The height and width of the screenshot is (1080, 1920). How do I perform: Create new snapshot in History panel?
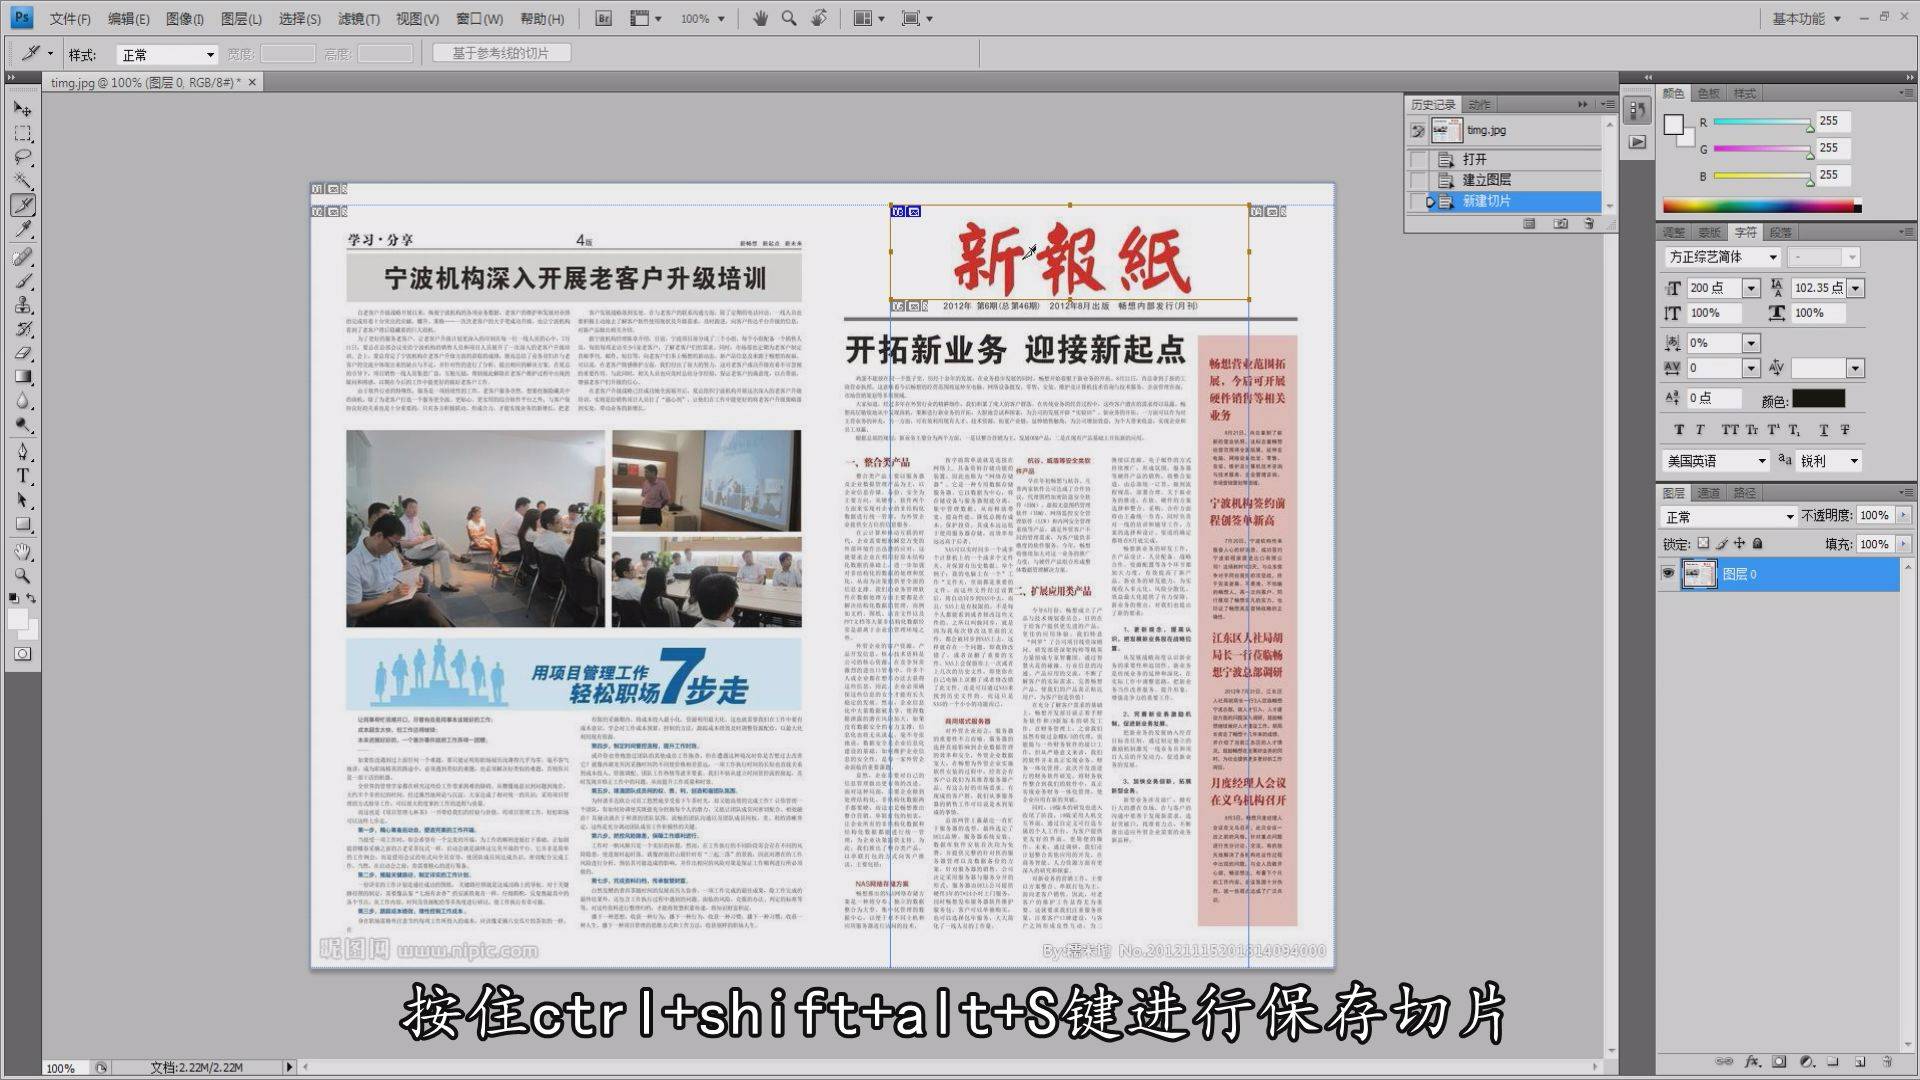click(x=1560, y=224)
